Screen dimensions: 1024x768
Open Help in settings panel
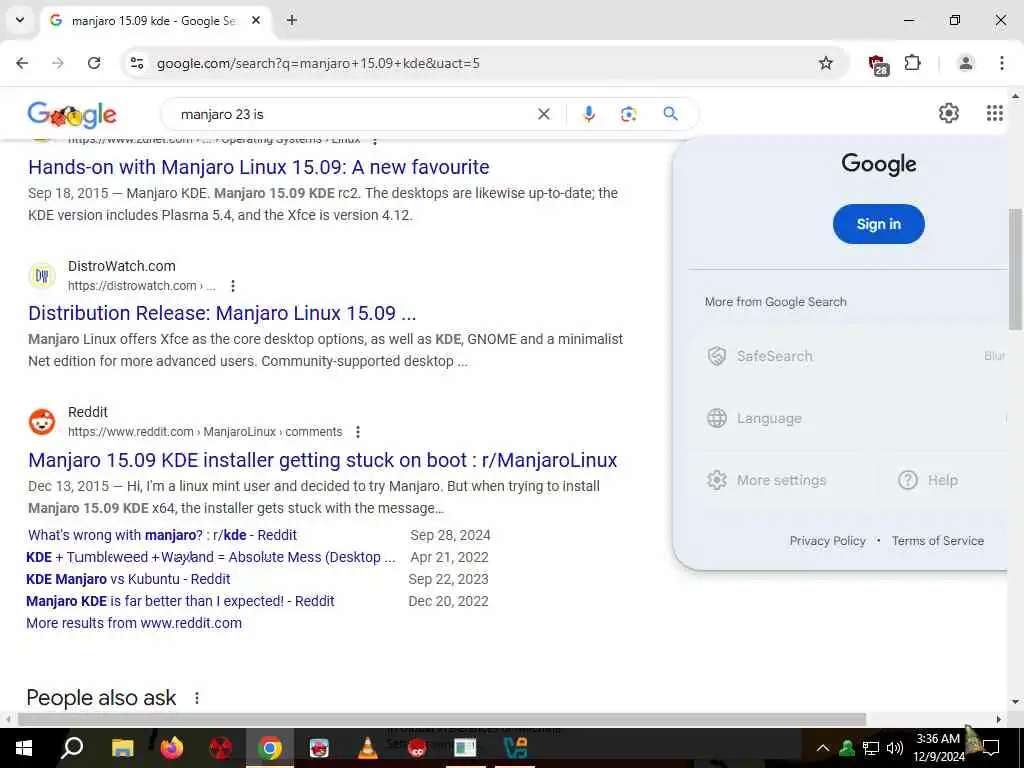coord(929,480)
